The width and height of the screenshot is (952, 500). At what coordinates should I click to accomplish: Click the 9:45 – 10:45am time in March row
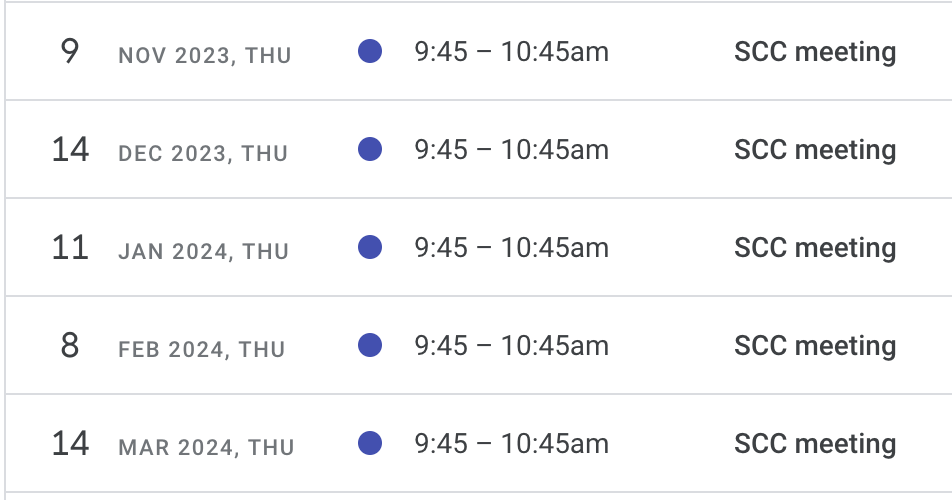[511, 444]
